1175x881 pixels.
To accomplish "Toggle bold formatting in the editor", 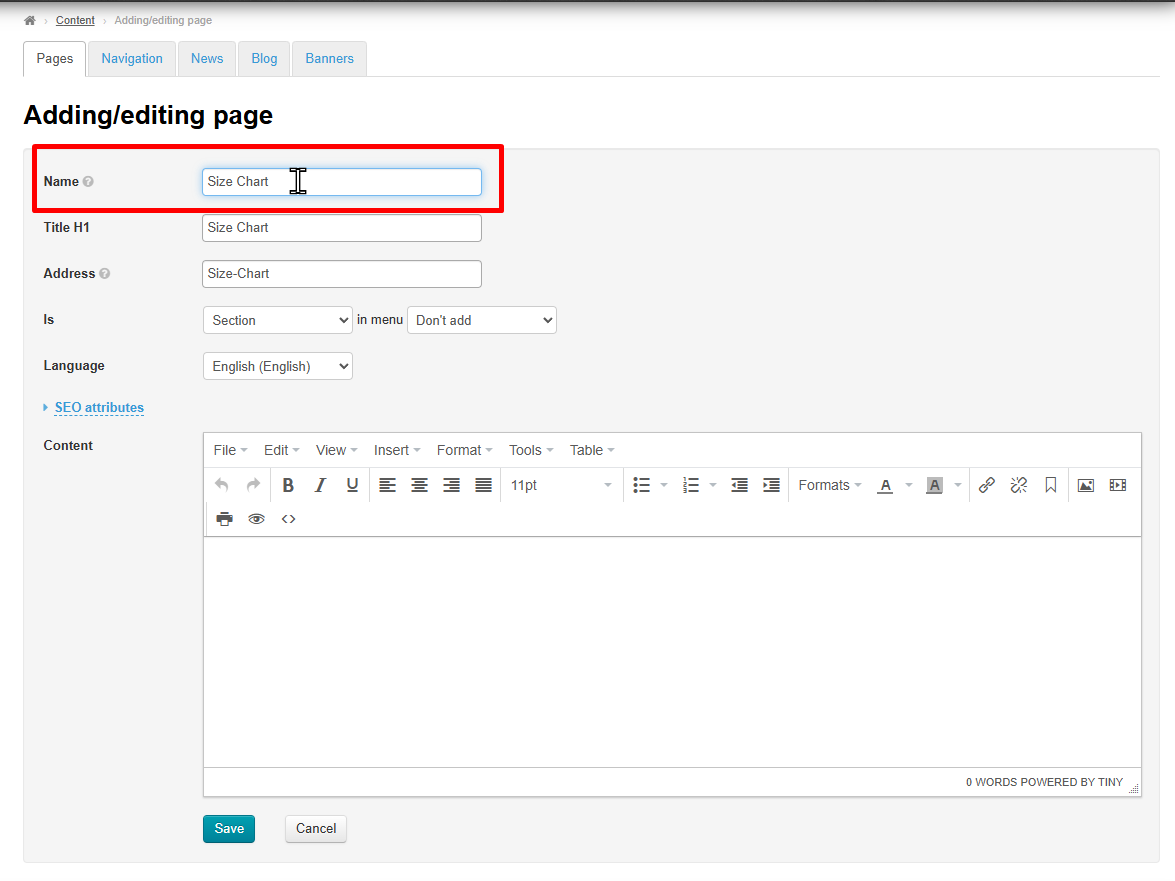I will (288, 485).
